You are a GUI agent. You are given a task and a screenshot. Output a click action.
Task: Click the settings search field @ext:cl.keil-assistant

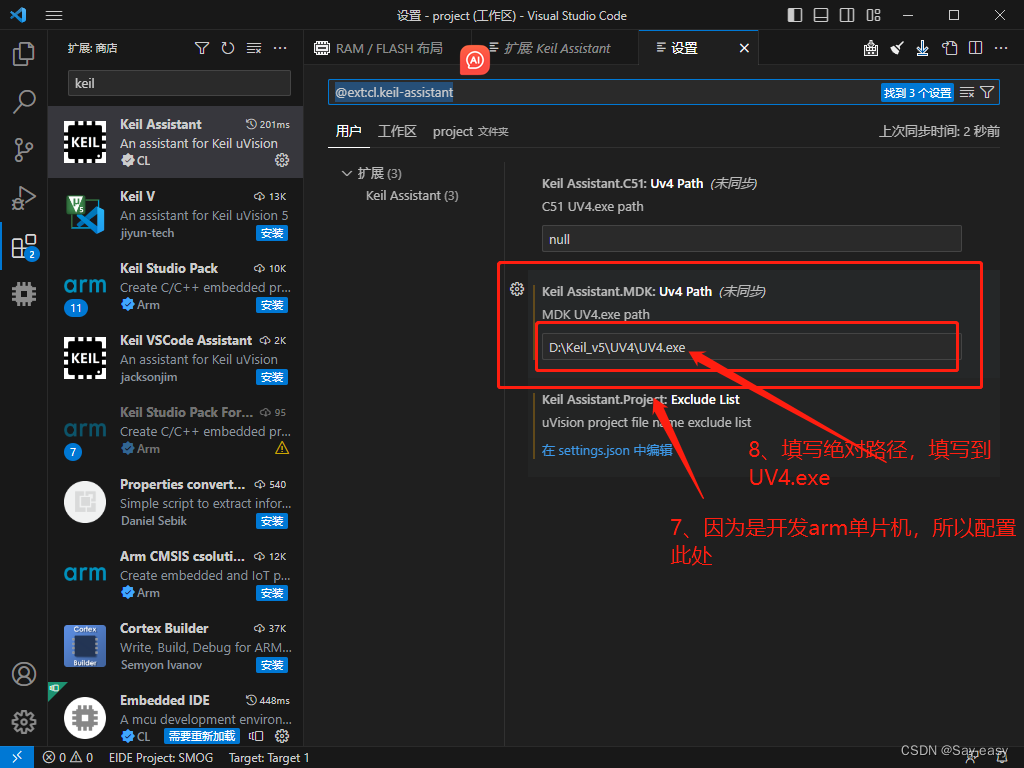click(603, 93)
